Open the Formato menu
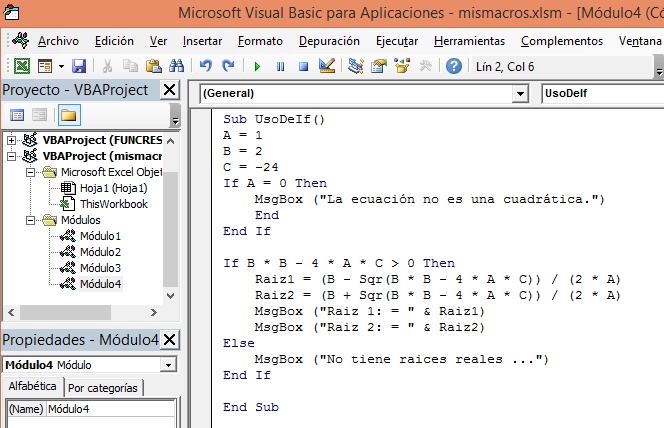This screenshot has height=428, width=664. 260,41
